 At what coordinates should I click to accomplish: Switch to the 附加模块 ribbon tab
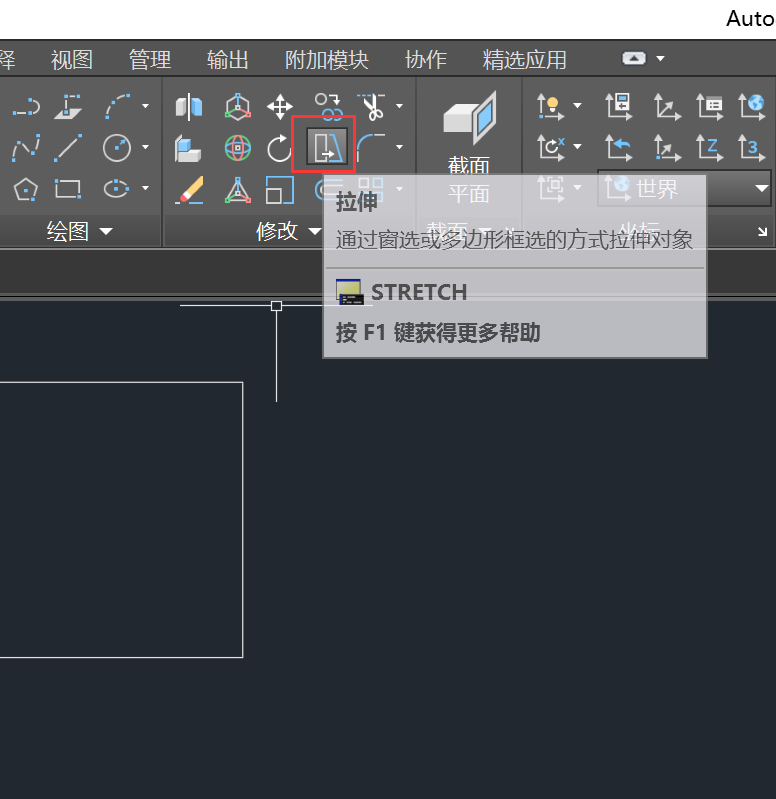pos(327,60)
